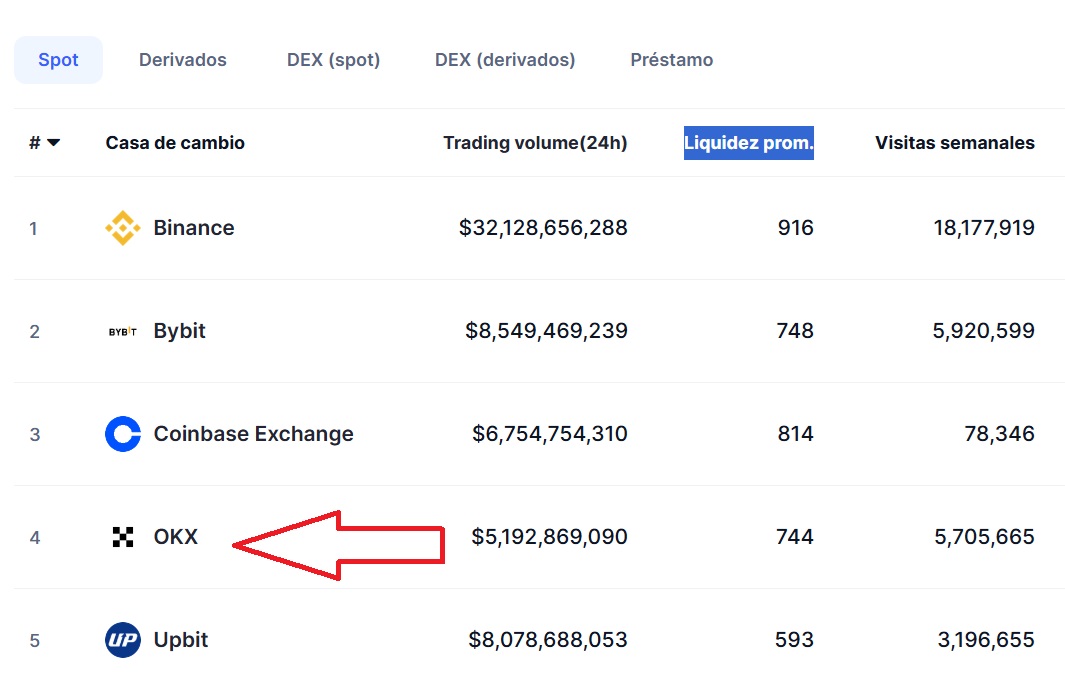This screenshot has width=1065, height=674.
Task: Click the Upbit name link
Action: 182,640
